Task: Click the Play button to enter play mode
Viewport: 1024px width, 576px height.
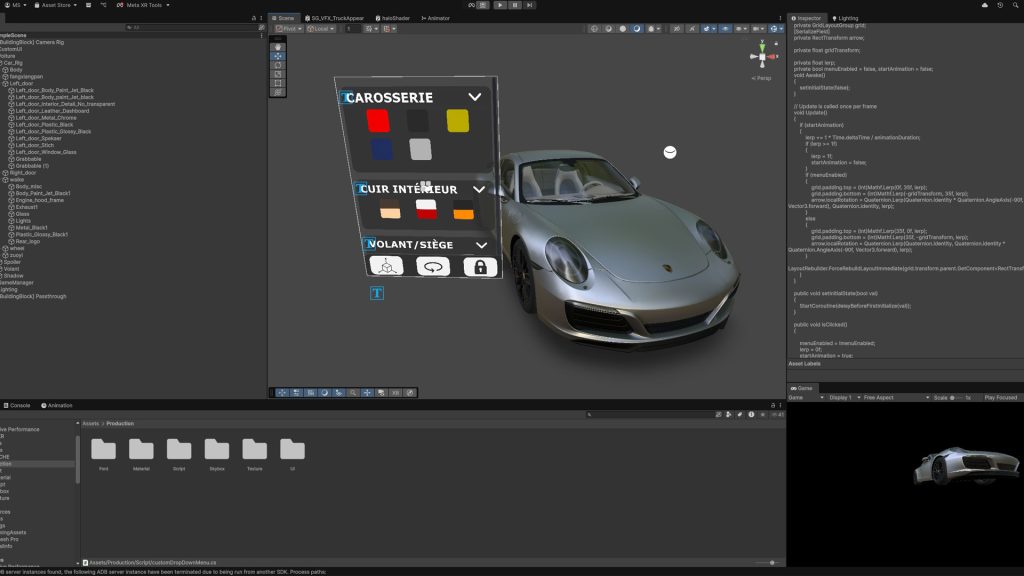Action: [500, 5]
